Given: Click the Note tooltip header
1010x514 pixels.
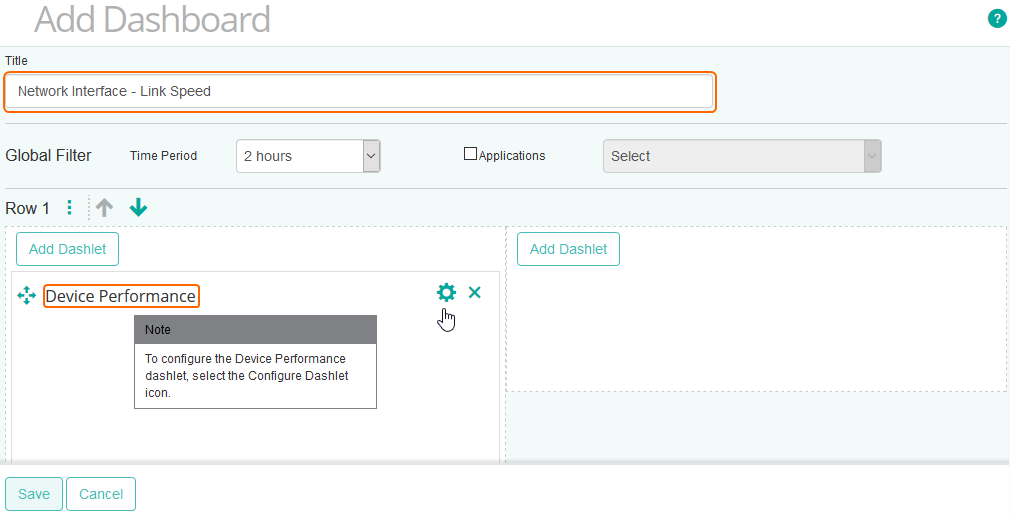Looking at the screenshot, I should (255, 329).
